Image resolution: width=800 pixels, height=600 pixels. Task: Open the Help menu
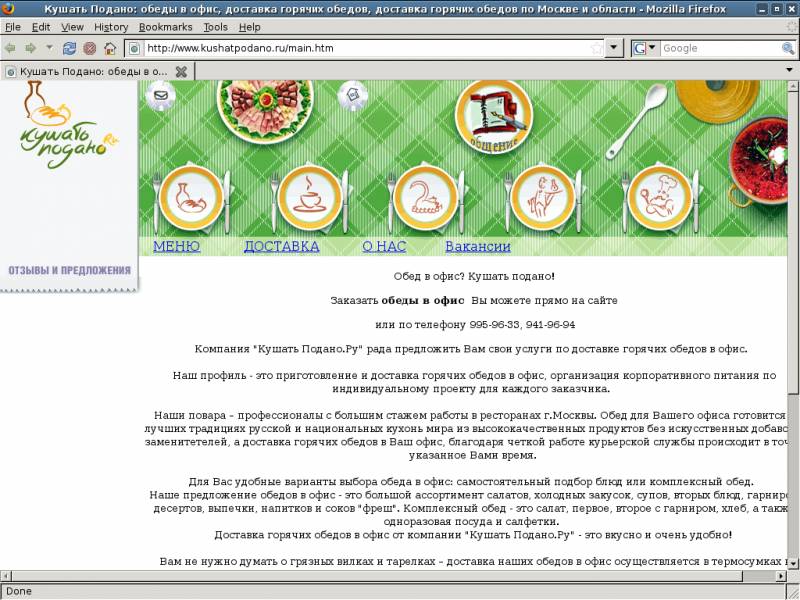pos(249,27)
